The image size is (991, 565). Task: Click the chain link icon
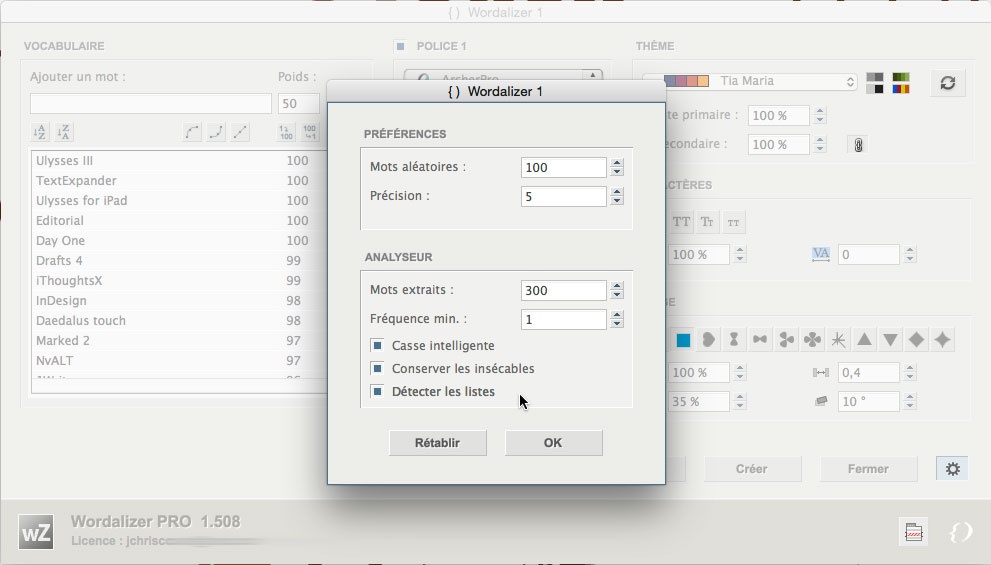click(x=858, y=145)
